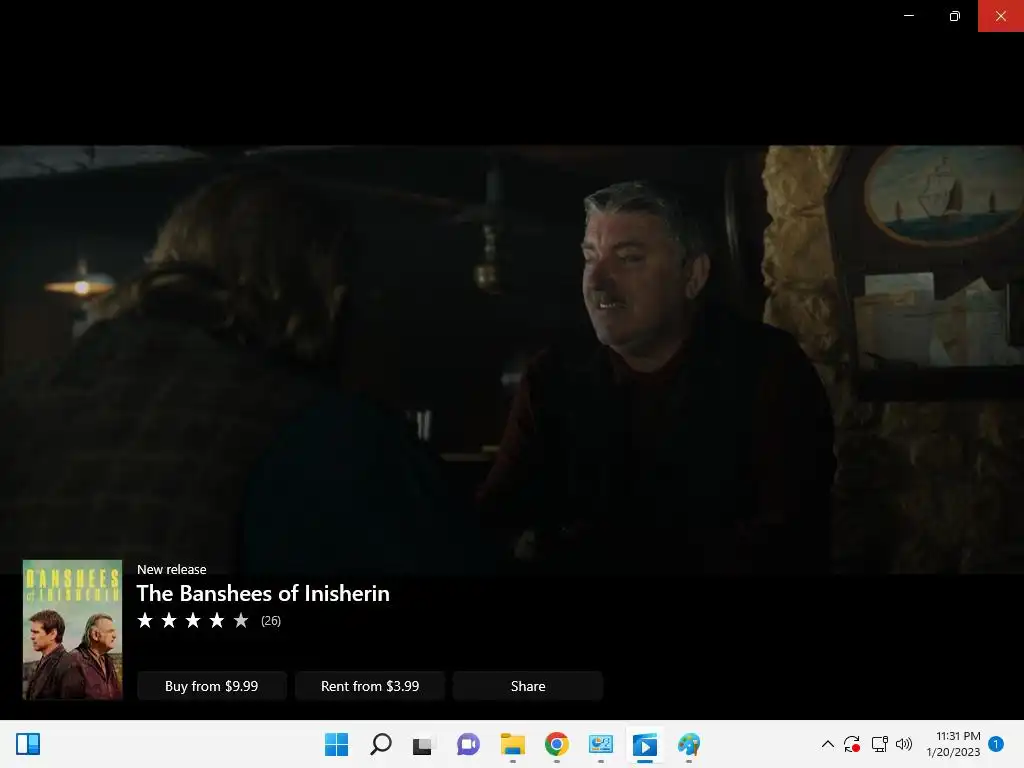Open the Control Panel taskbar icon
This screenshot has width=1024, height=768.
tap(601, 744)
